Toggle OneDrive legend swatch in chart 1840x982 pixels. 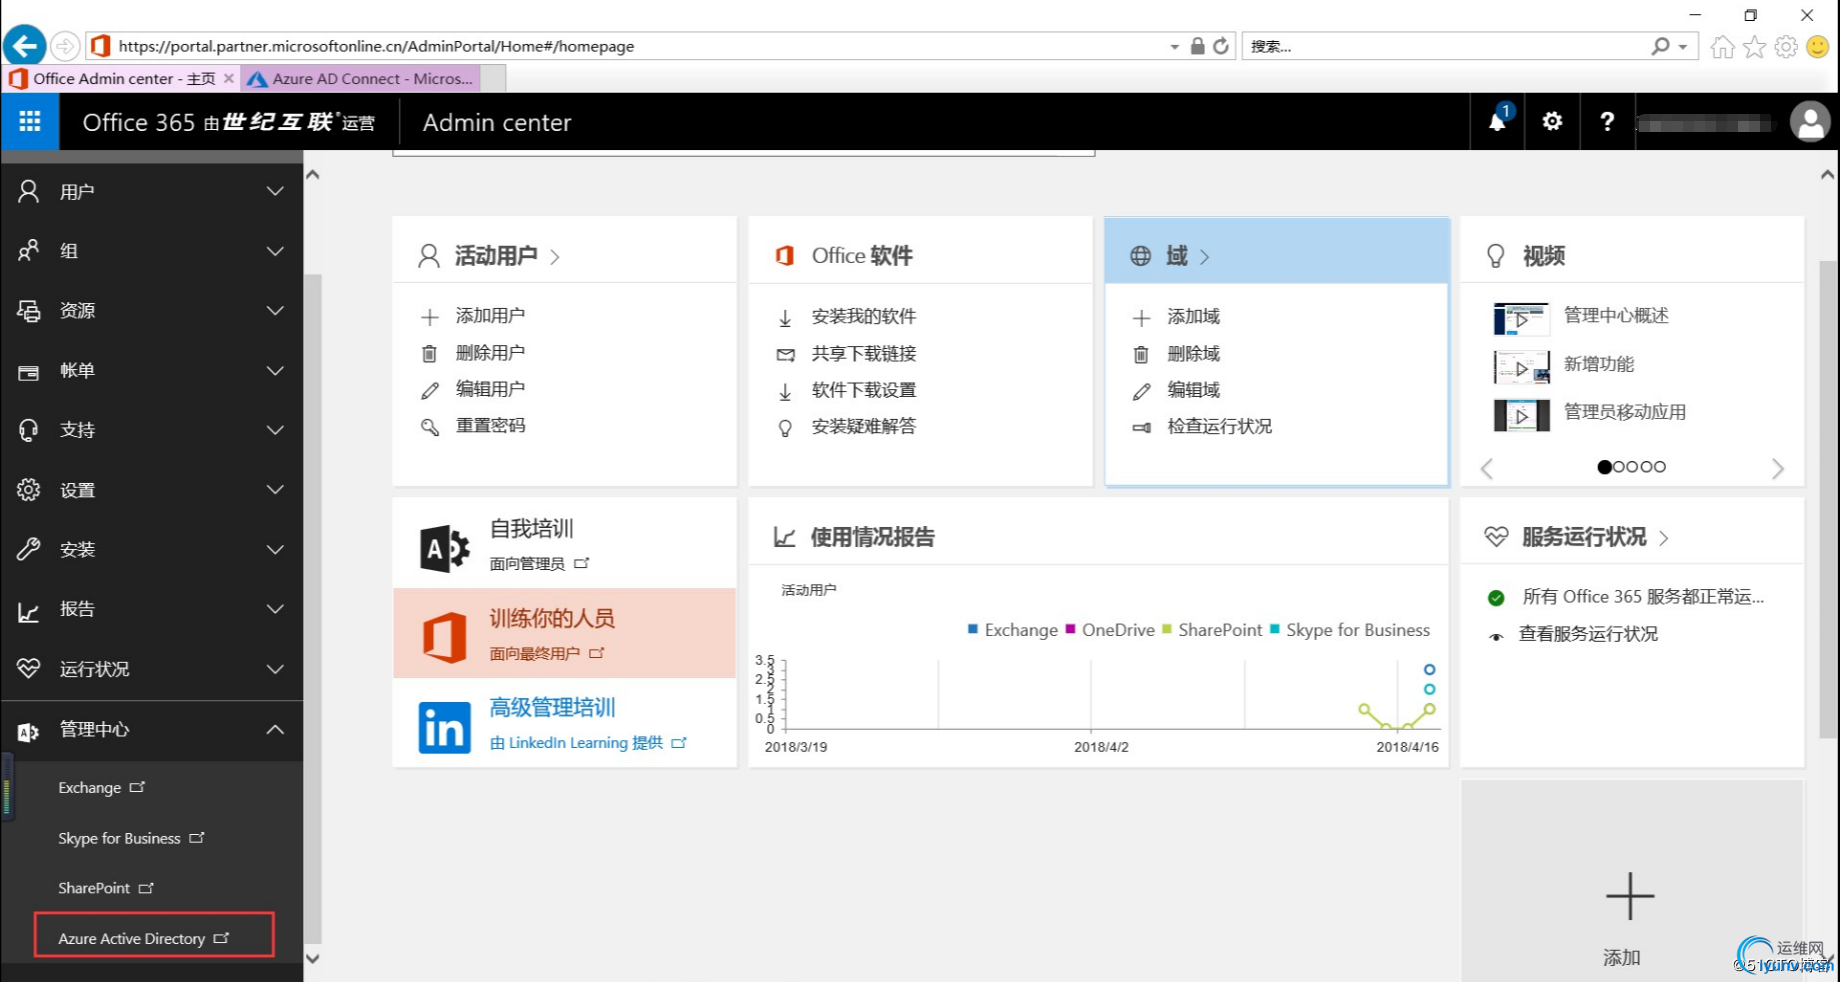coord(1070,629)
